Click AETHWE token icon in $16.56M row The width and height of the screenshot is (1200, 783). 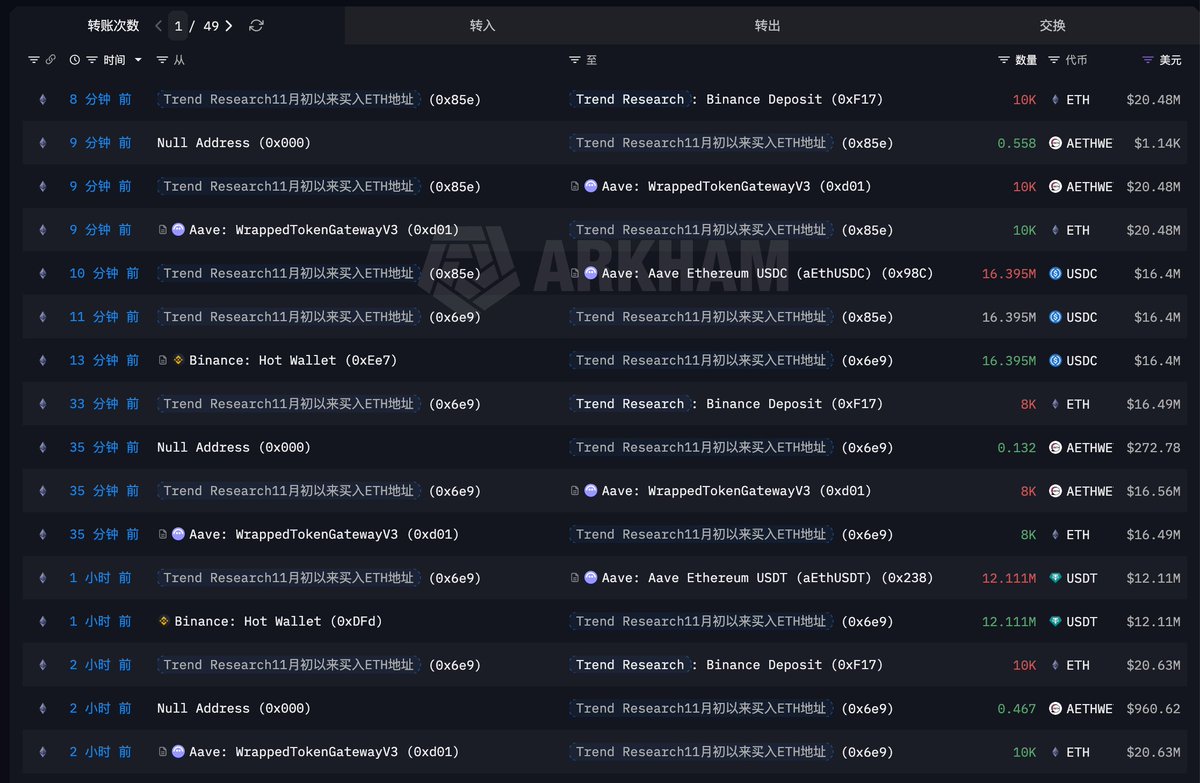point(1055,491)
